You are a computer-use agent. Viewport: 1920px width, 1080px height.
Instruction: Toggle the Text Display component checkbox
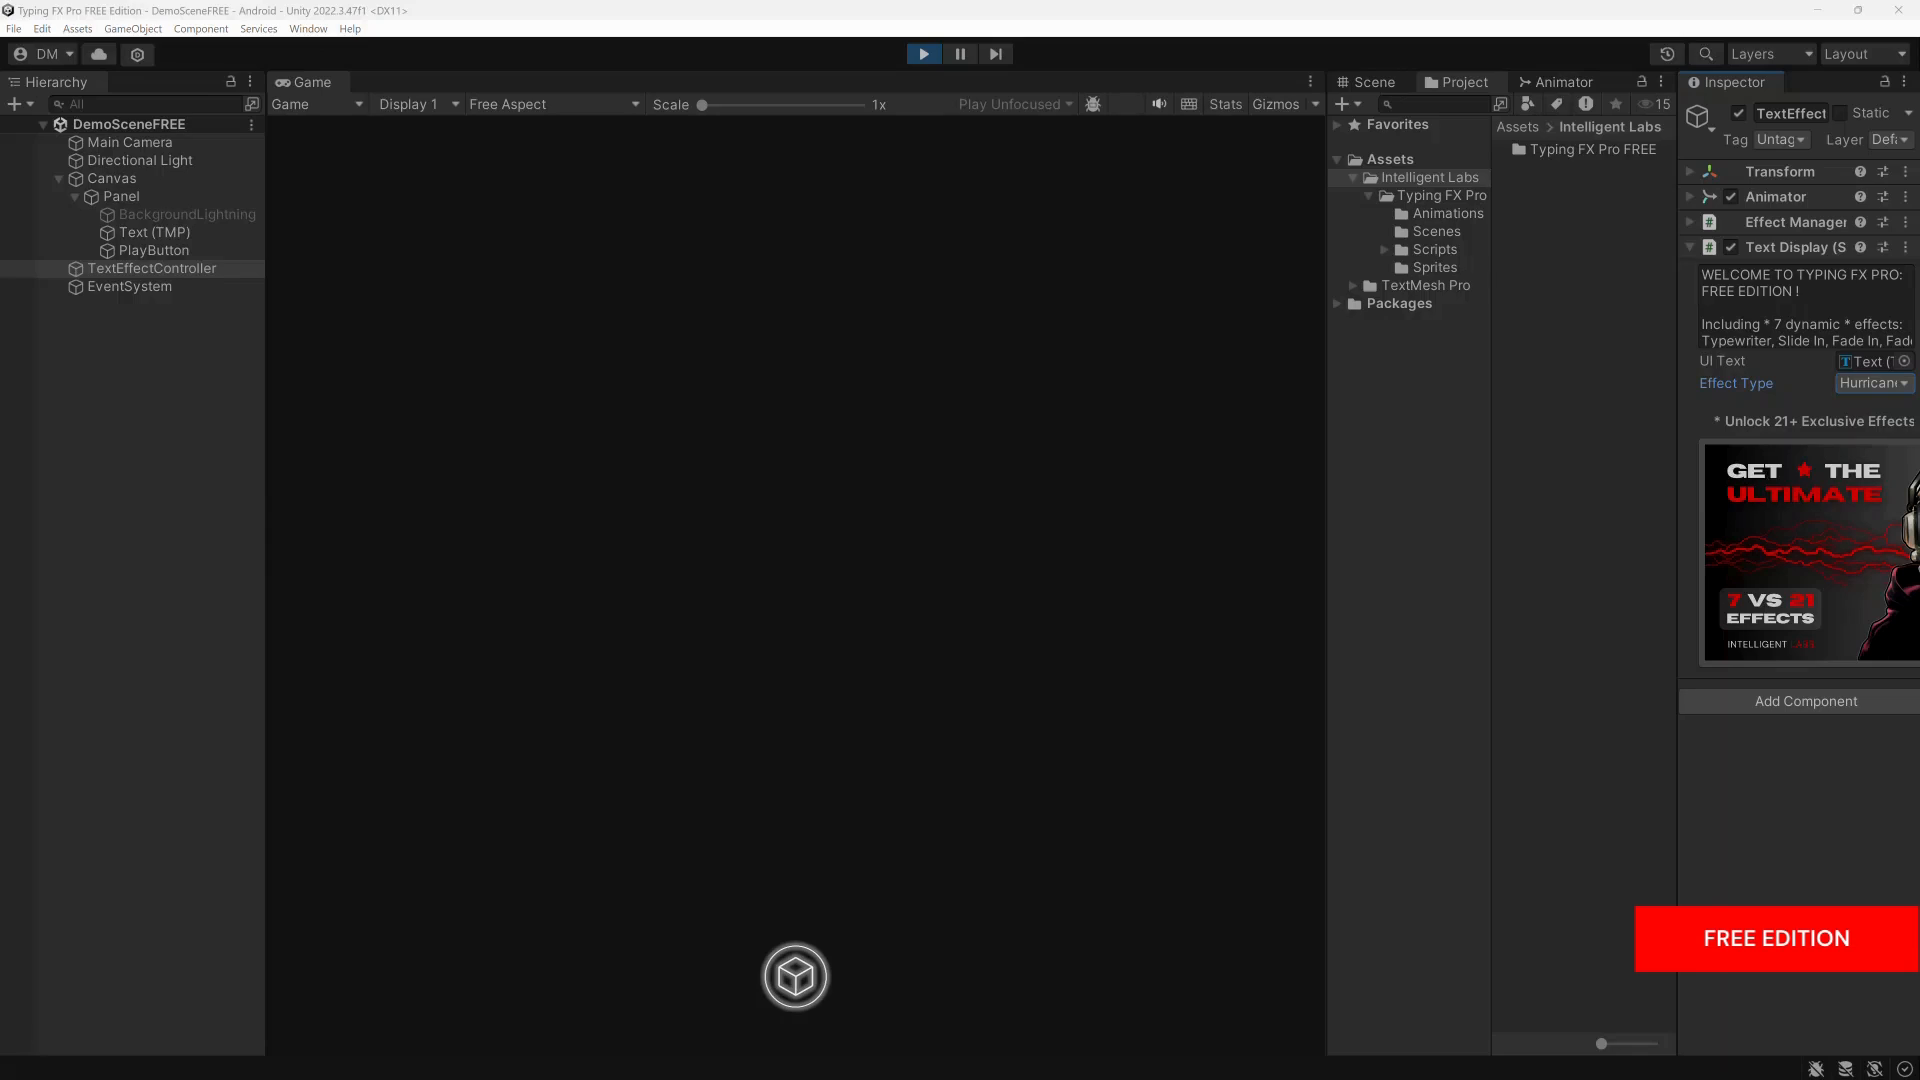click(1730, 248)
